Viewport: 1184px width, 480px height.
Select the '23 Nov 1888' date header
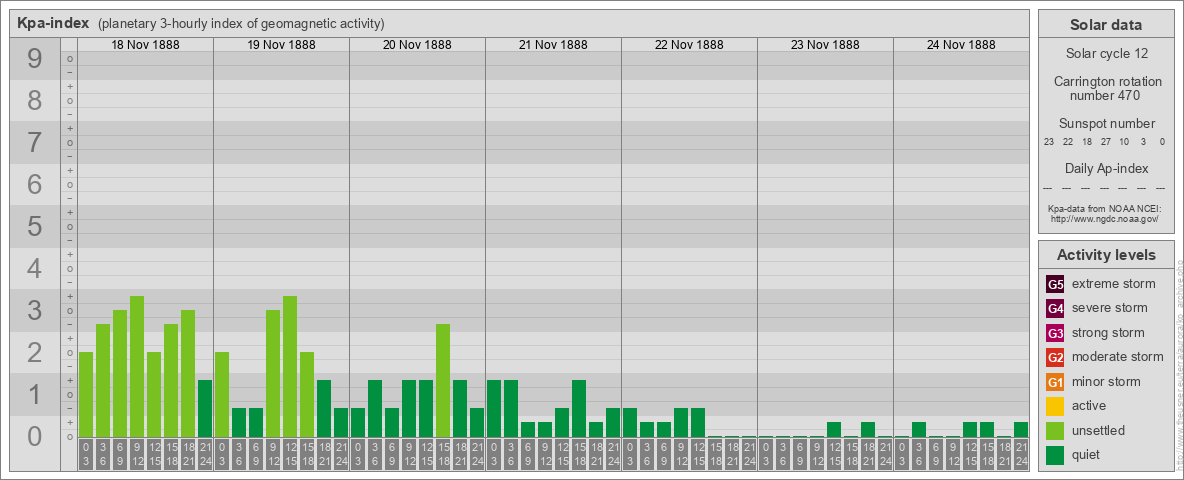(825, 45)
